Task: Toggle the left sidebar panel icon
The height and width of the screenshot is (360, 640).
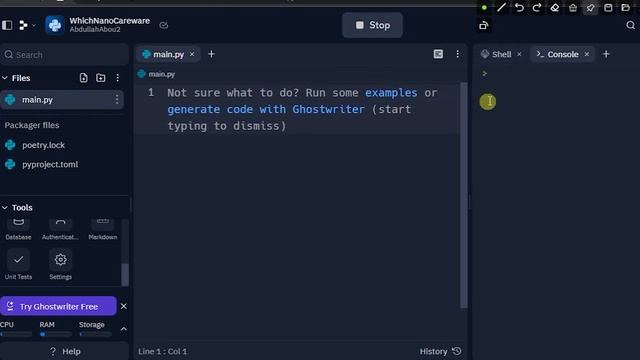Action: [x=7, y=25]
